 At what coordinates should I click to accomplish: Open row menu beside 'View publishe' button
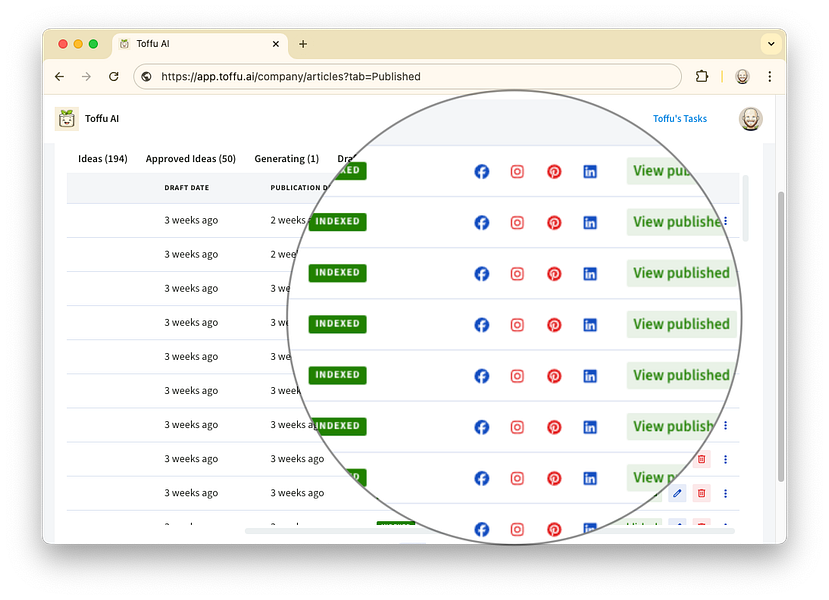725,221
